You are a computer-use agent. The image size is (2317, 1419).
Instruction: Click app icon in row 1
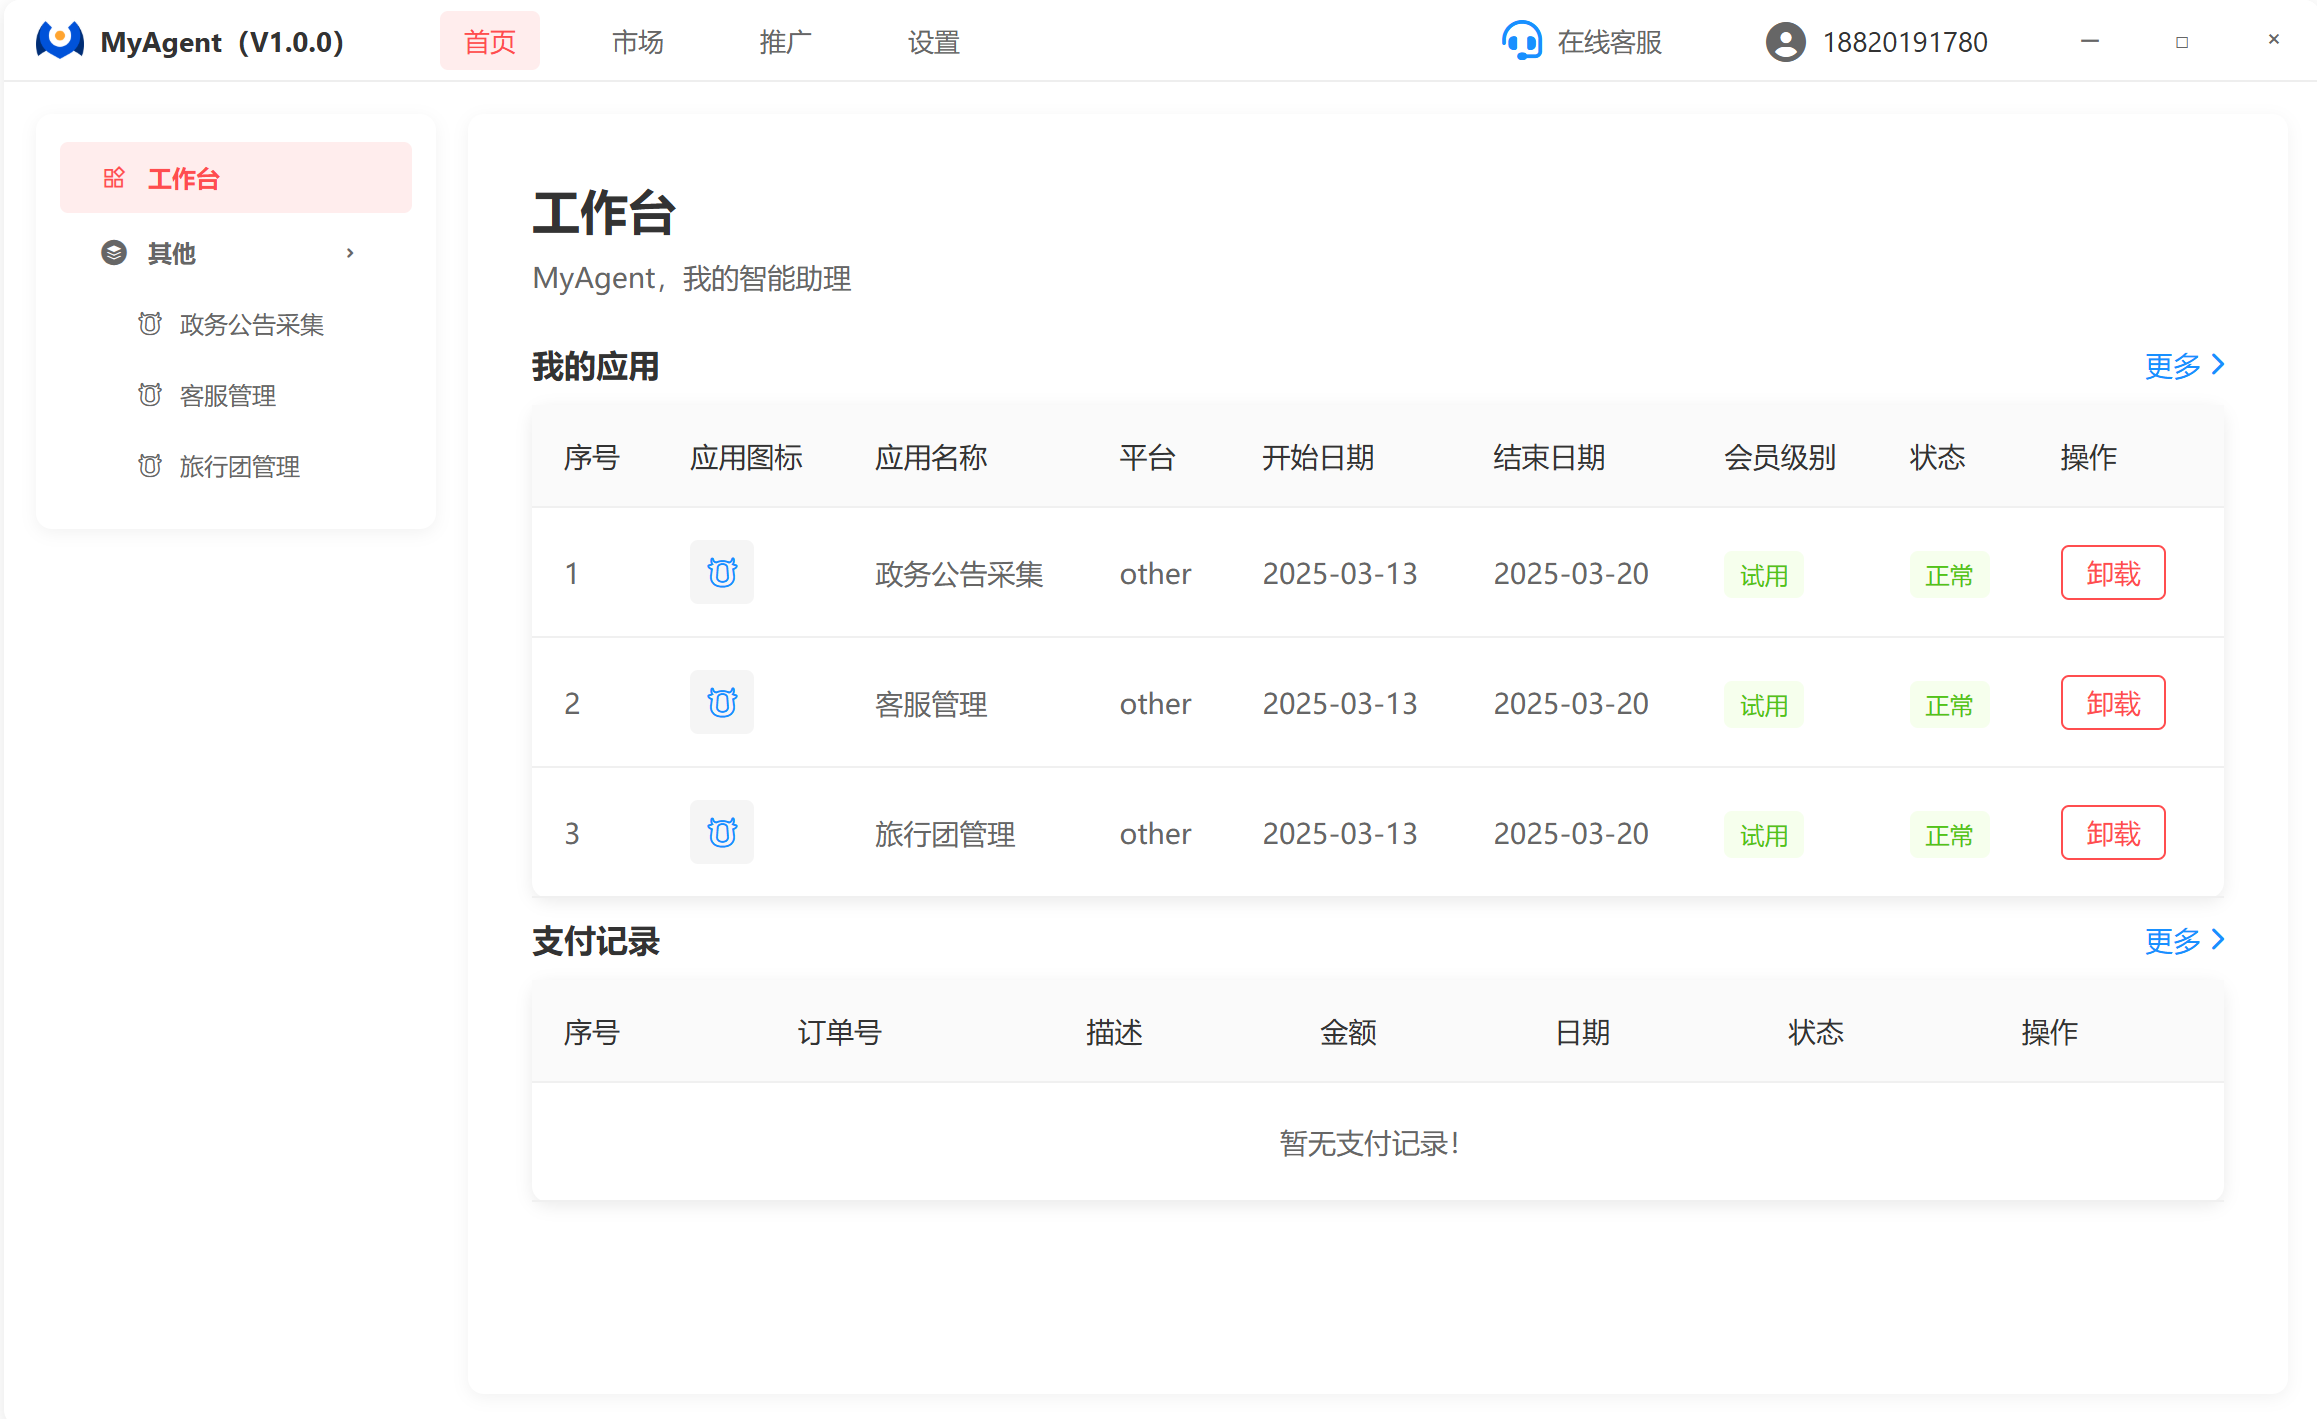721,573
